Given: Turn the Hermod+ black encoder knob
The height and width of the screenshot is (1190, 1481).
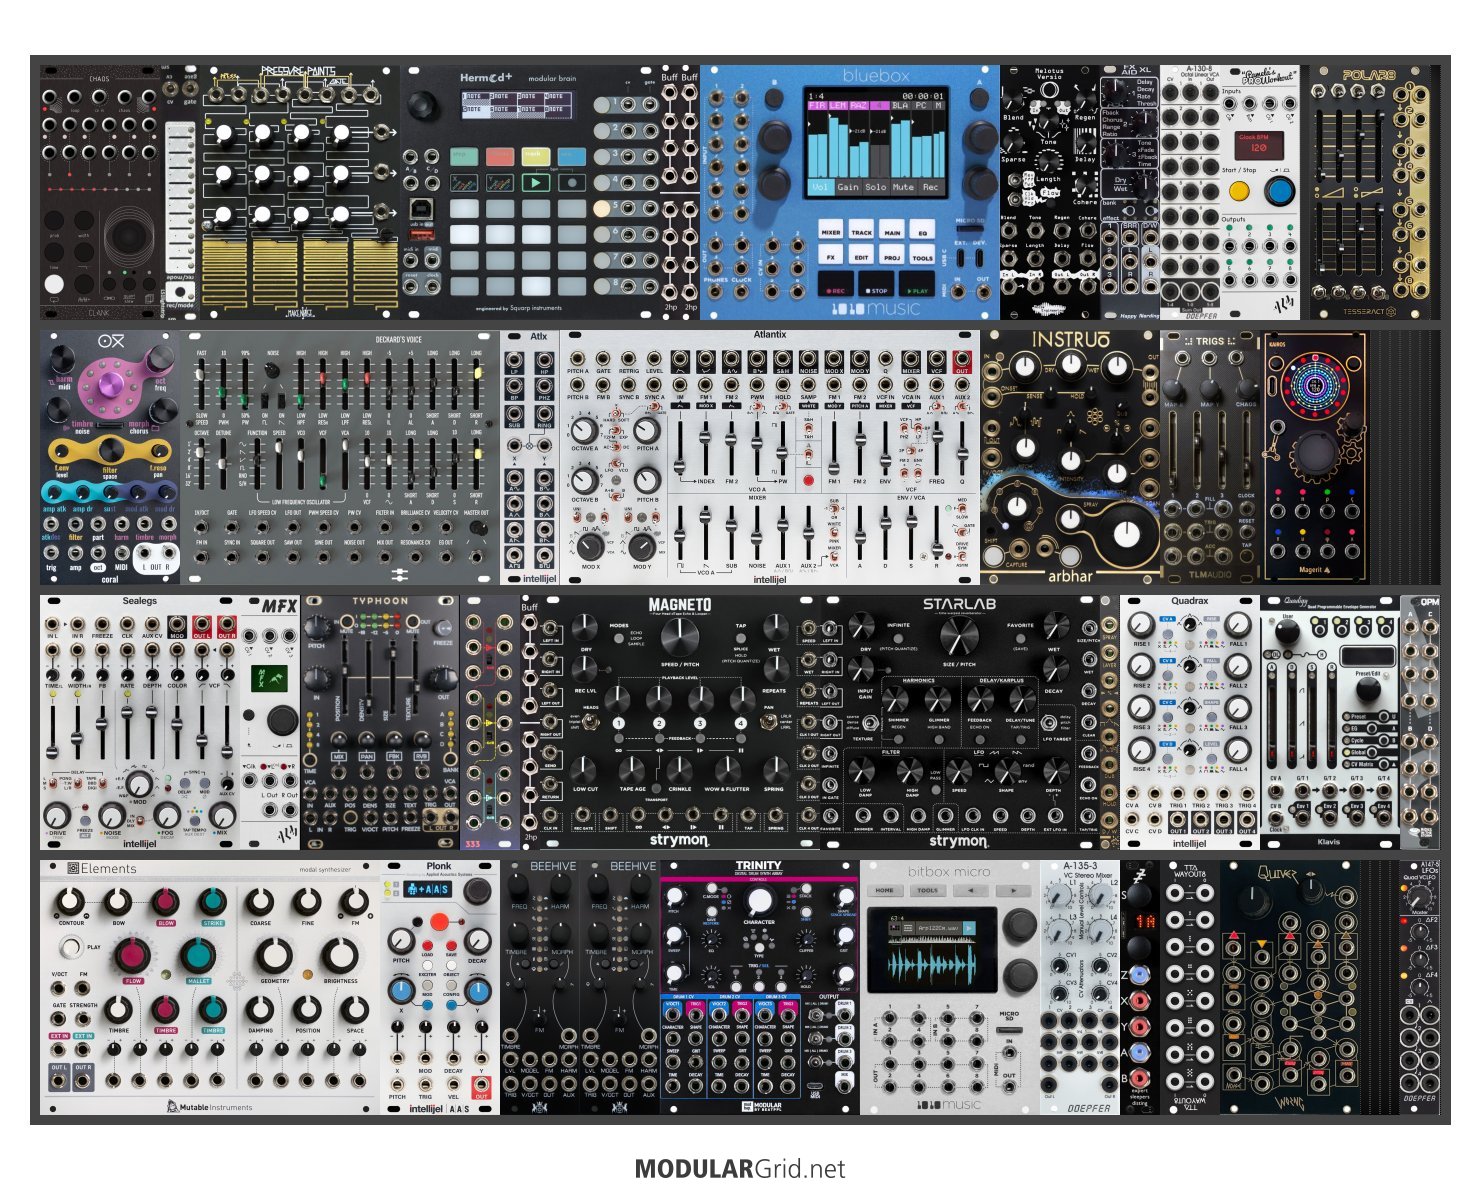Looking at the screenshot, I should (422, 106).
